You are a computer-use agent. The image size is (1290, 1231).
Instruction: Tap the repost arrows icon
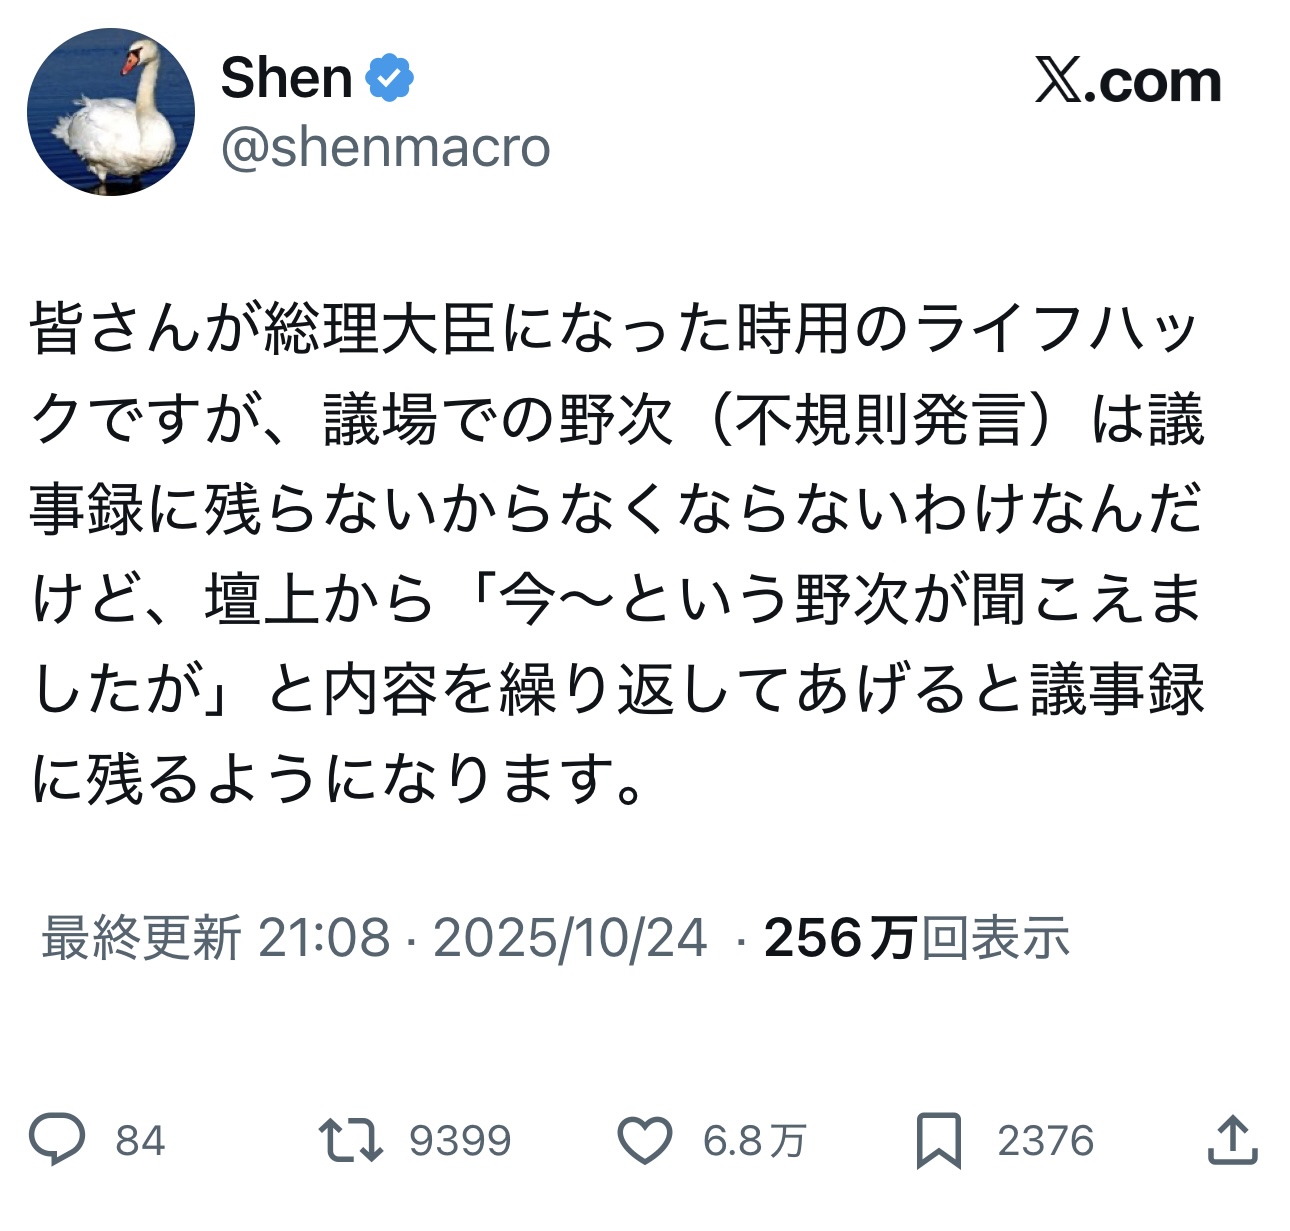coord(350,1140)
